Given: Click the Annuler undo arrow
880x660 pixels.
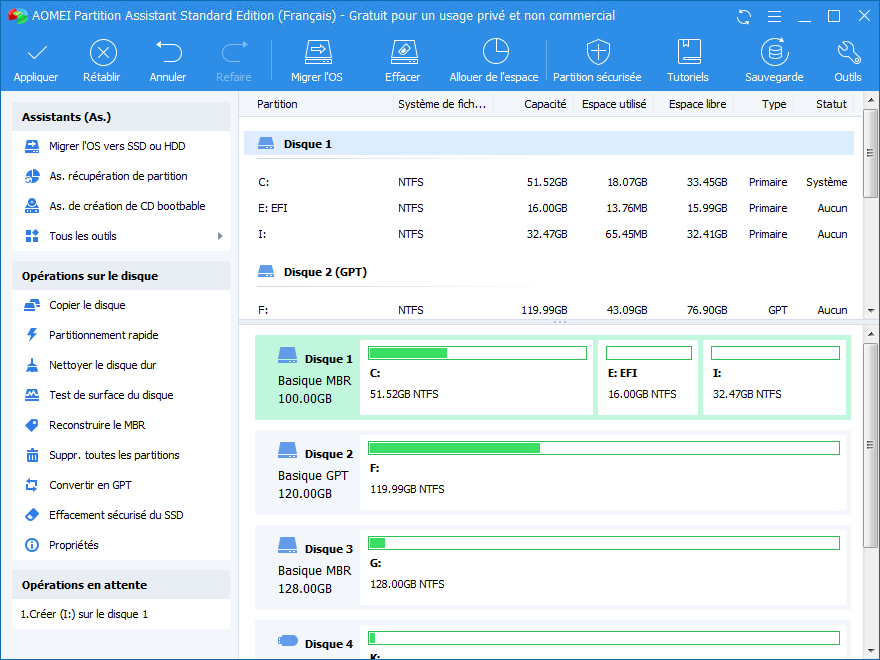Looking at the screenshot, I should 168,53.
